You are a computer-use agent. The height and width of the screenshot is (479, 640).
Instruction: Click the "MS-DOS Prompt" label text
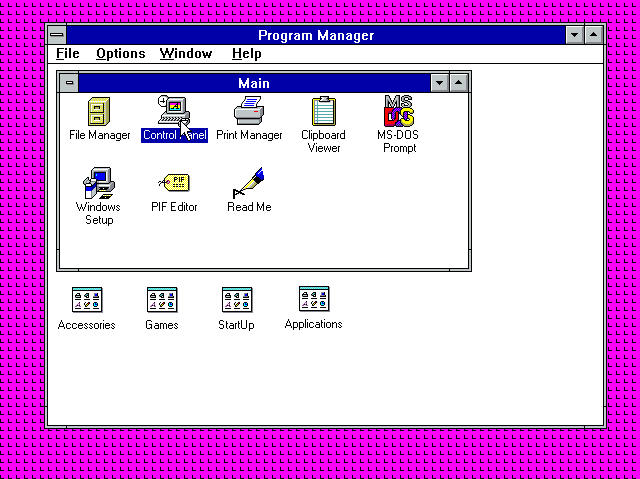(x=398, y=141)
